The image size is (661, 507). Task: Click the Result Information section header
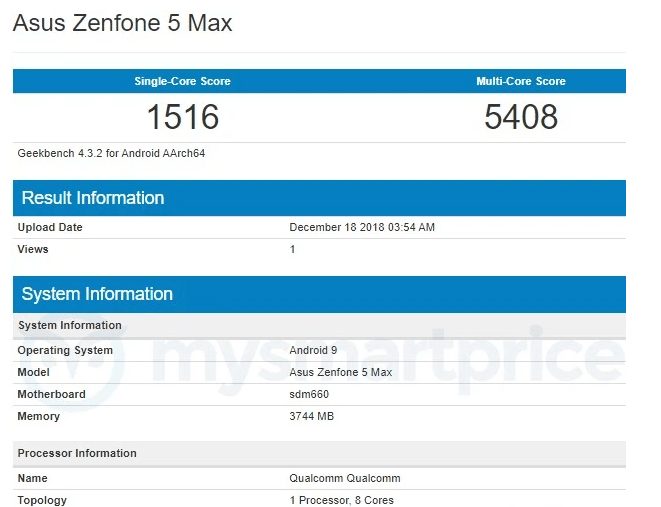pos(319,198)
